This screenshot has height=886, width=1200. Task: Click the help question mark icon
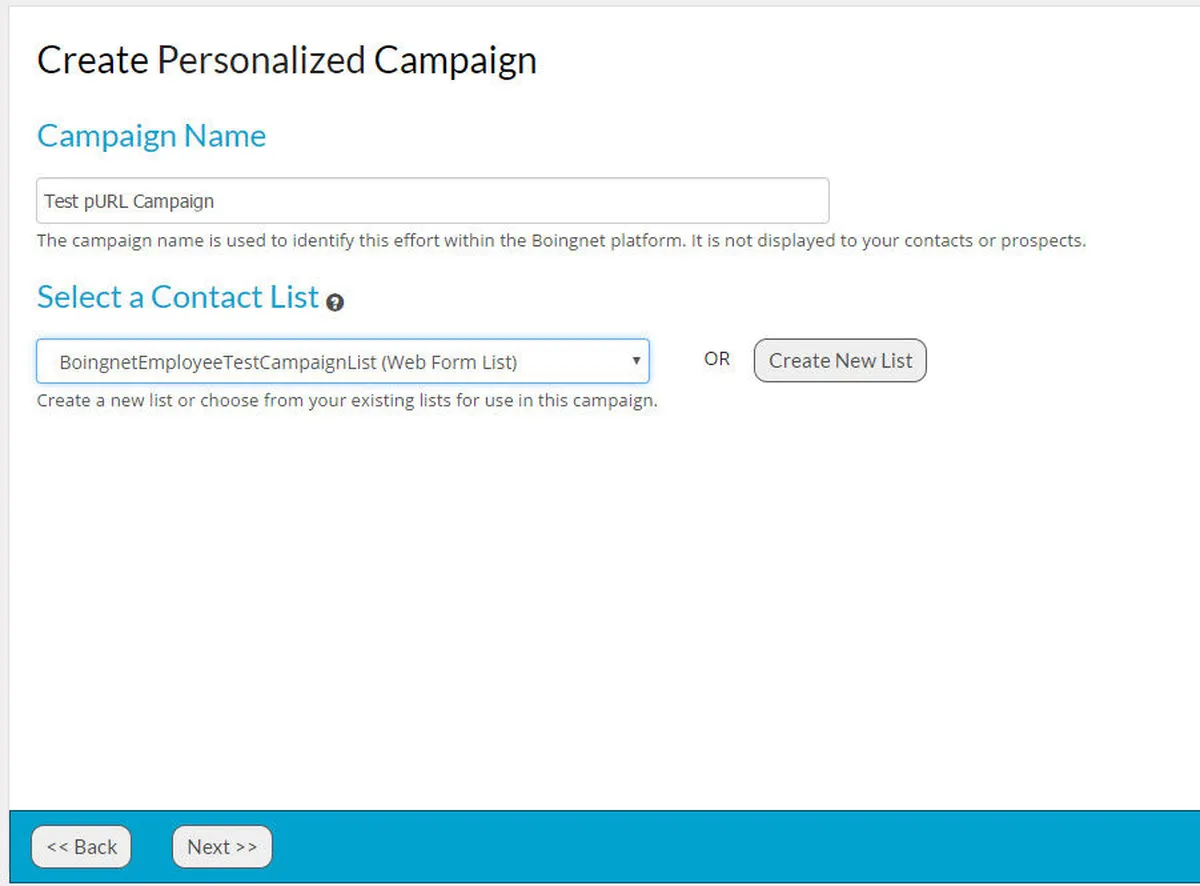point(335,302)
